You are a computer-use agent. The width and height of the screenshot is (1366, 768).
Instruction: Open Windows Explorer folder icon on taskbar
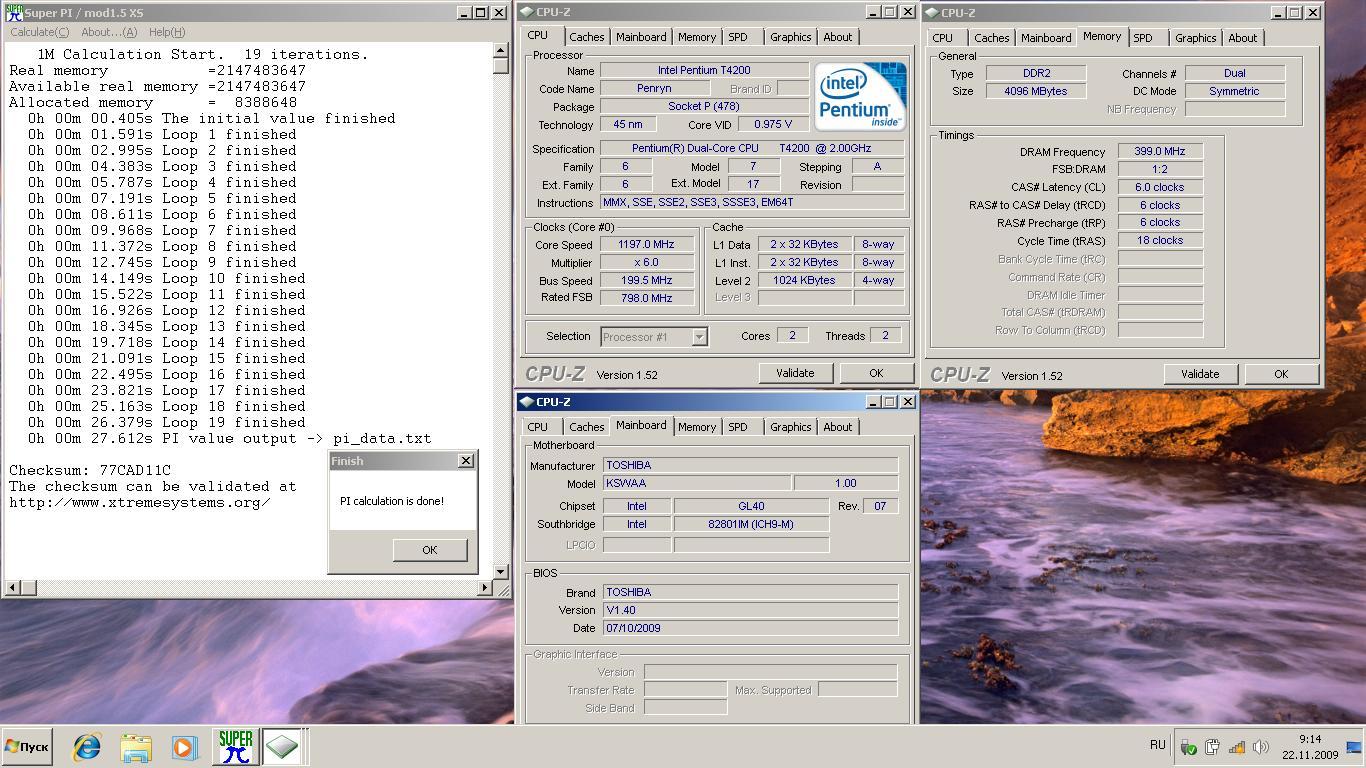pyautogui.click(x=136, y=747)
